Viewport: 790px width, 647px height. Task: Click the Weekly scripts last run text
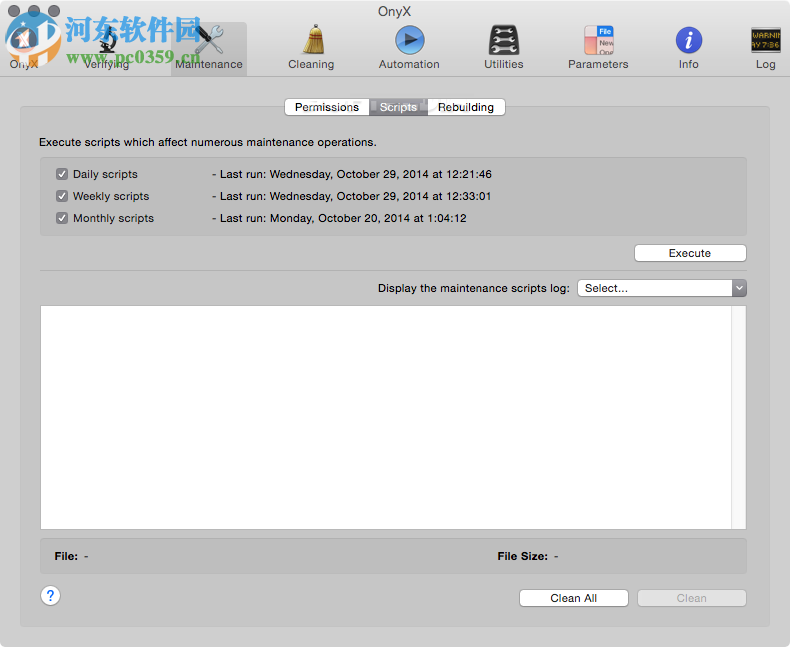point(352,196)
